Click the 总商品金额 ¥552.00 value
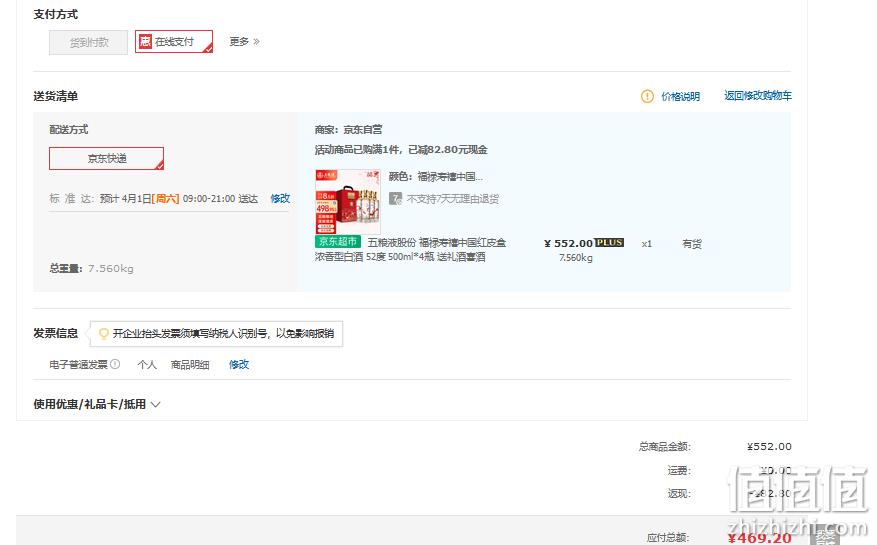Screen dimensions: 877x545 [769, 447]
